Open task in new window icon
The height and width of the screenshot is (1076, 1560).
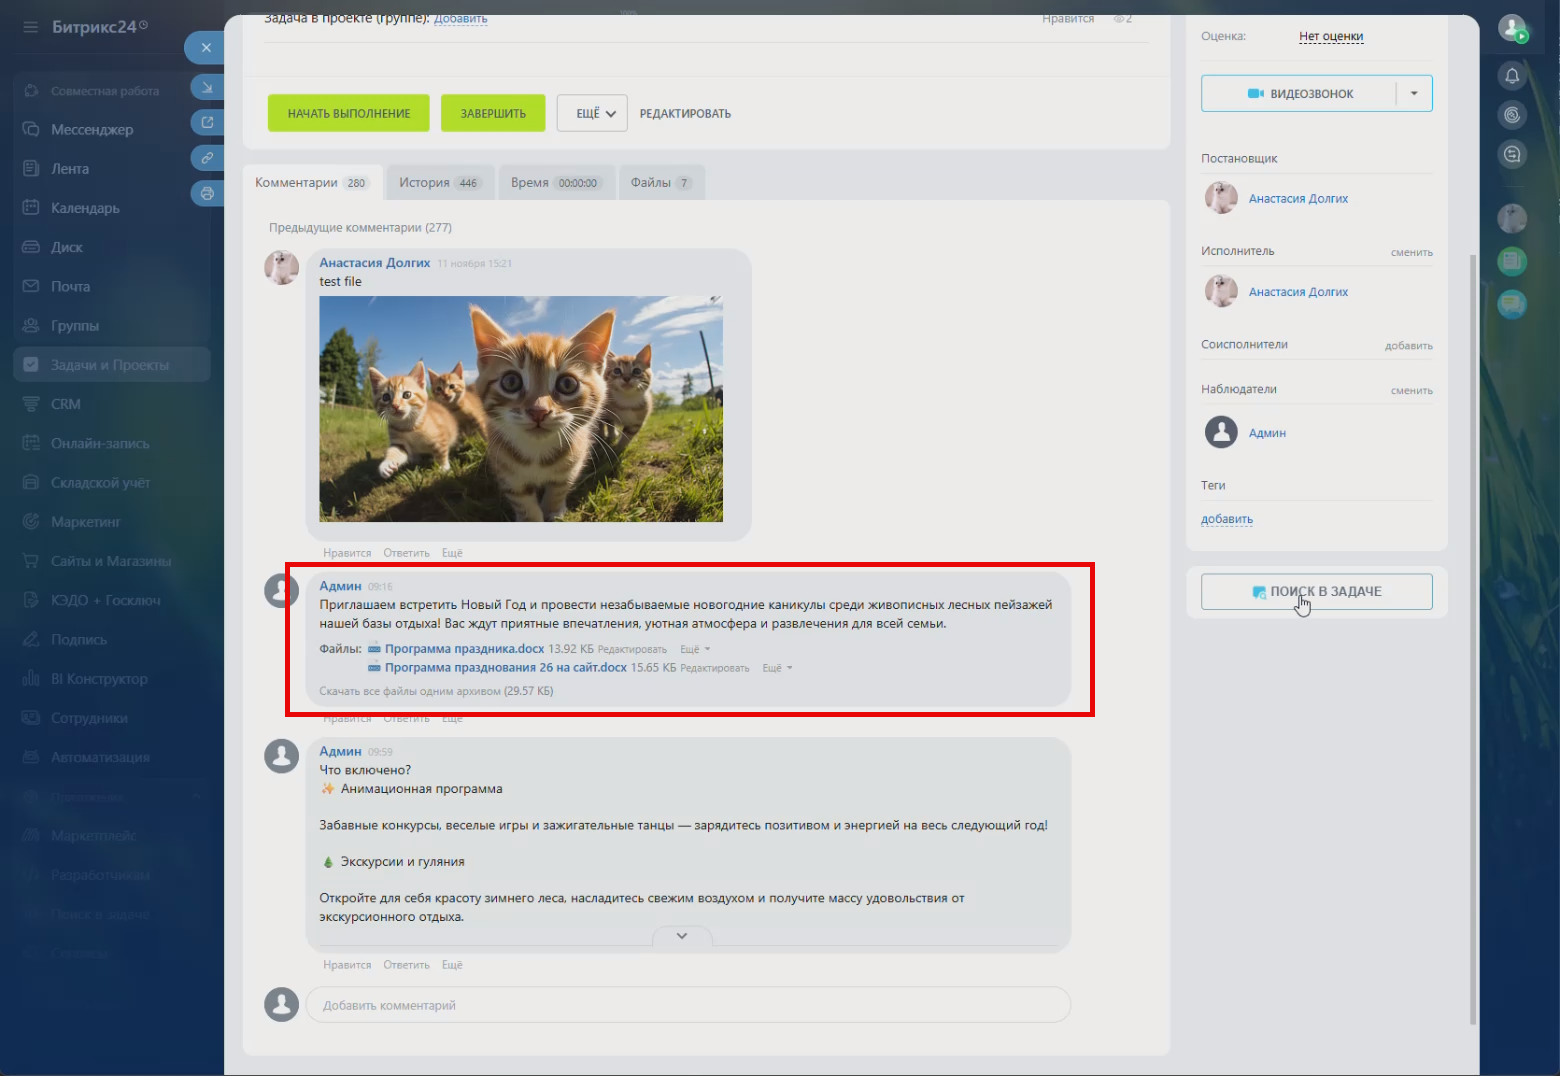pyautogui.click(x=207, y=123)
